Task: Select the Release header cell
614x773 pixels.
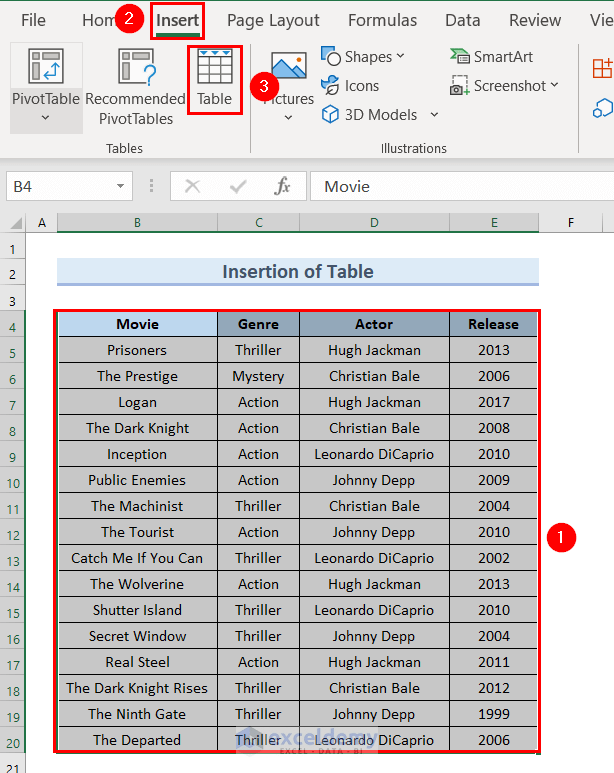Action: pos(494,324)
